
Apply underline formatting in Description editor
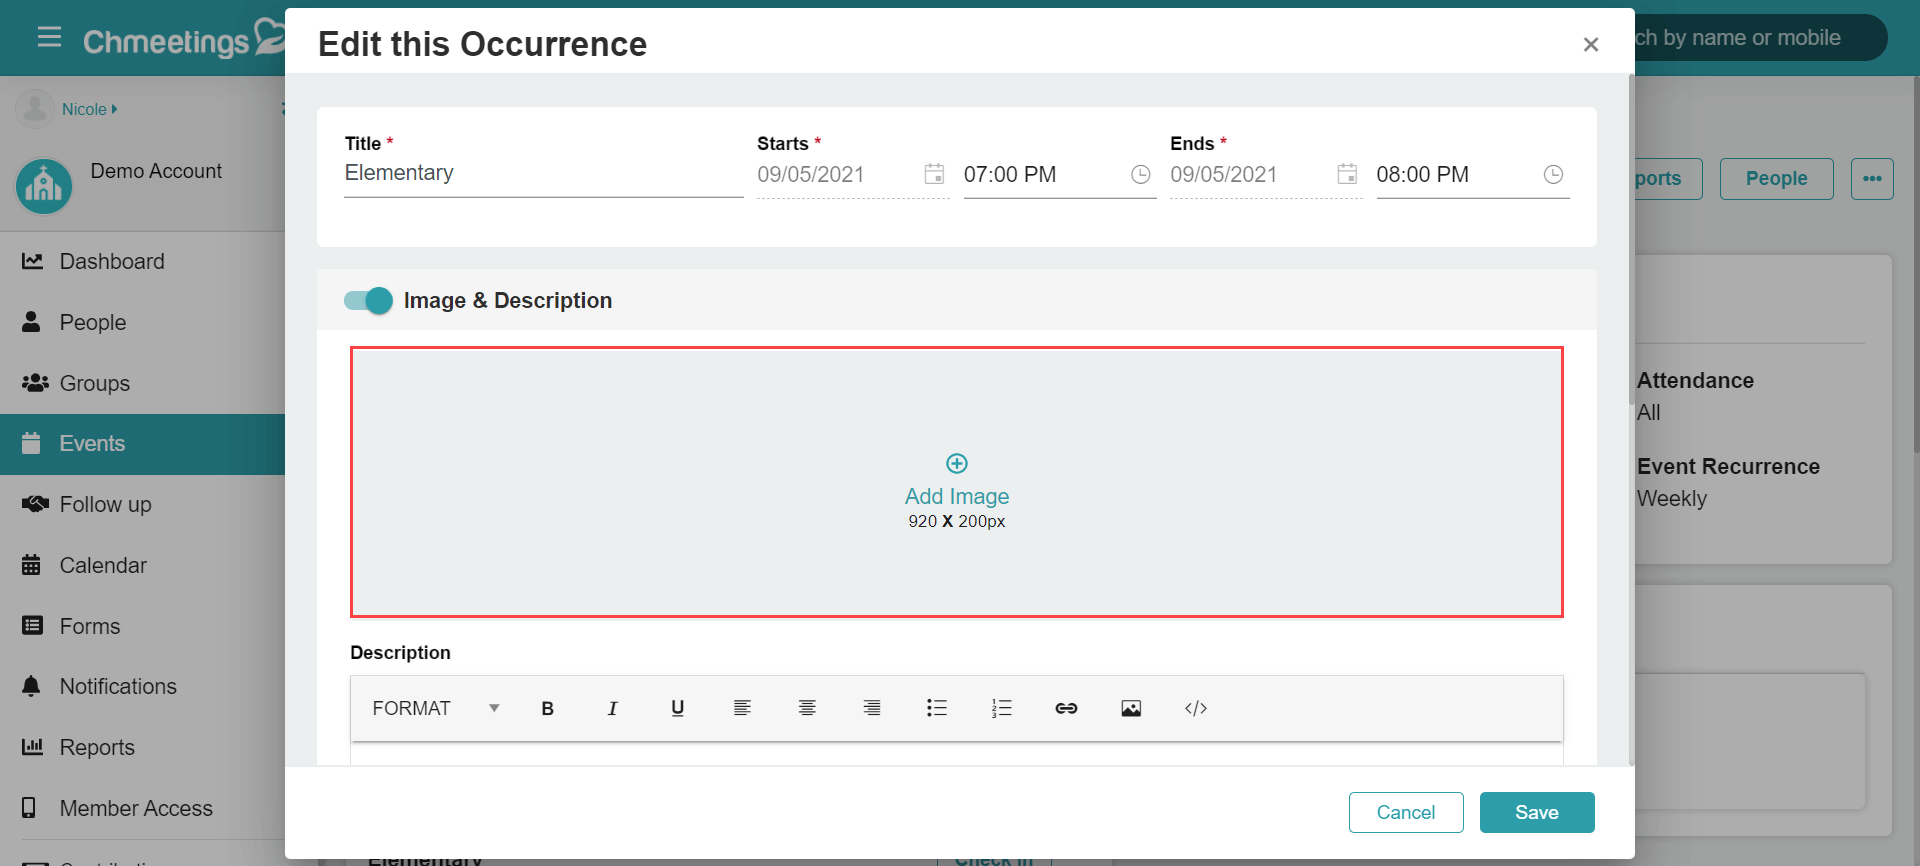point(677,708)
